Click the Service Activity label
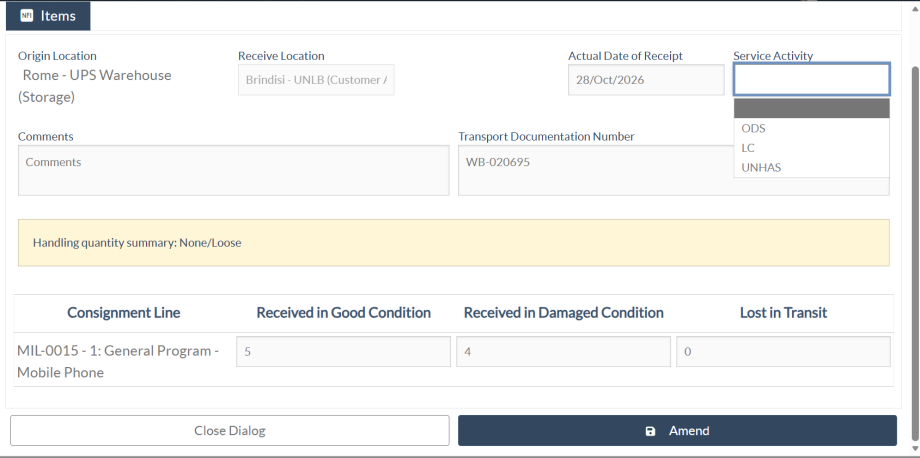 773,56
